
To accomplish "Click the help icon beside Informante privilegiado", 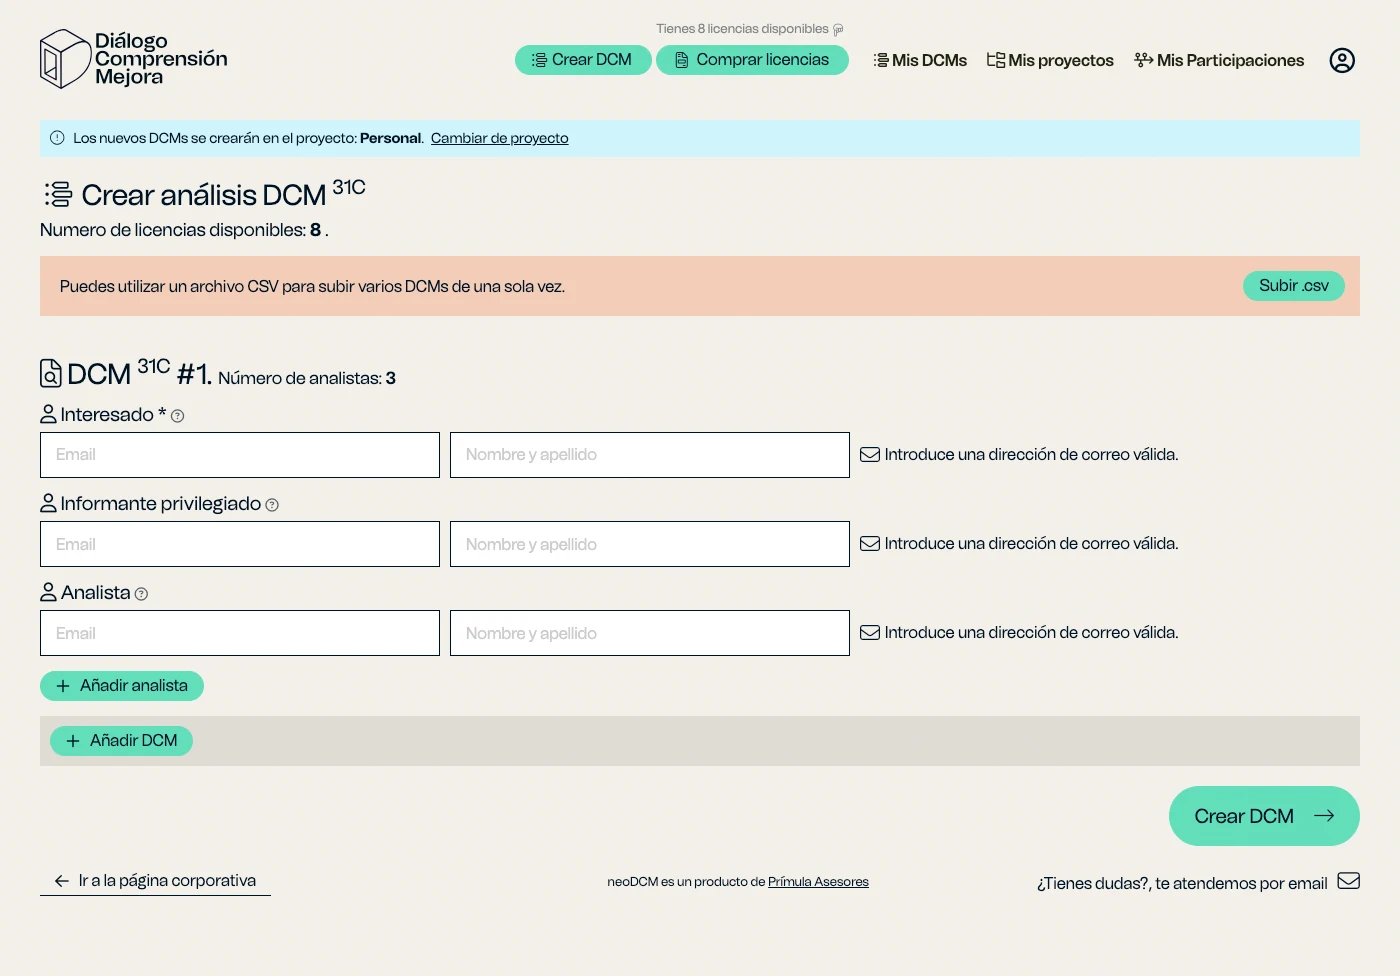I will (271, 505).
